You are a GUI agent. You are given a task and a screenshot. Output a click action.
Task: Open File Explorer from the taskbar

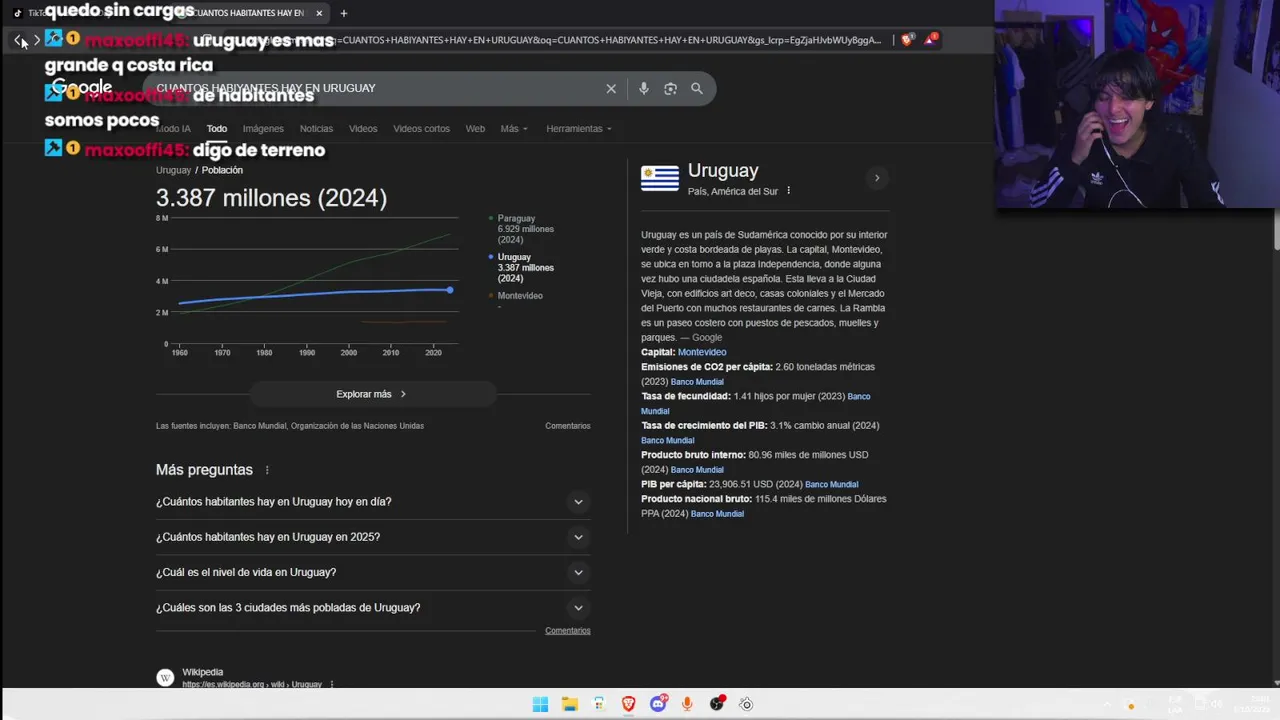point(569,704)
